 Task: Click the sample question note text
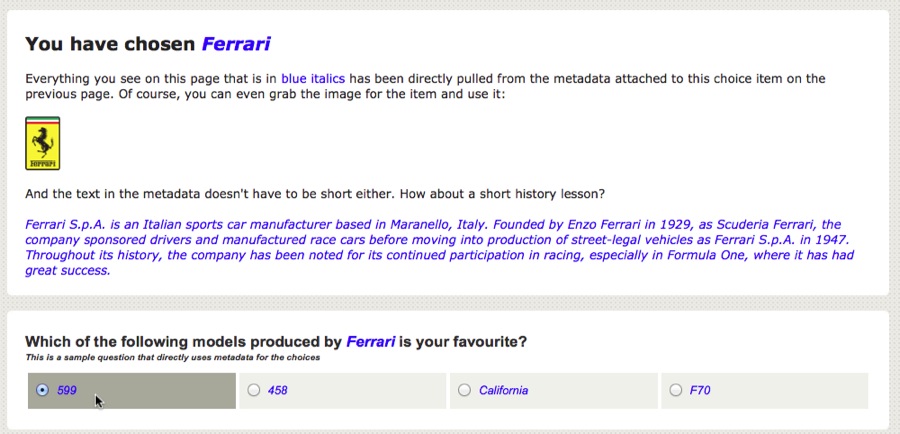[x=172, y=358]
